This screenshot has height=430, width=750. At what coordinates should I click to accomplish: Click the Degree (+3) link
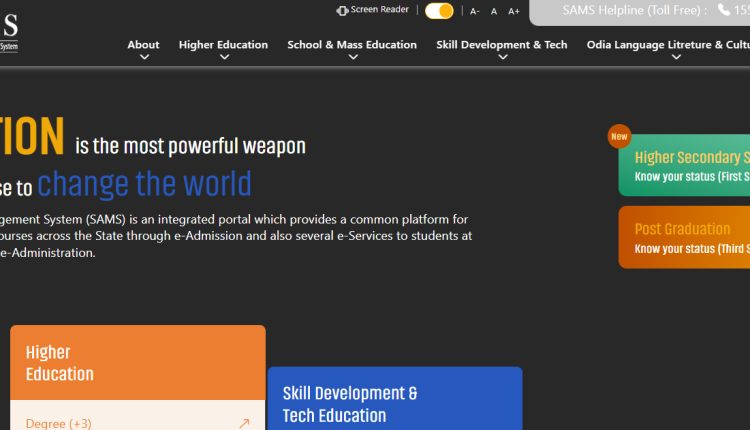point(59,423)
